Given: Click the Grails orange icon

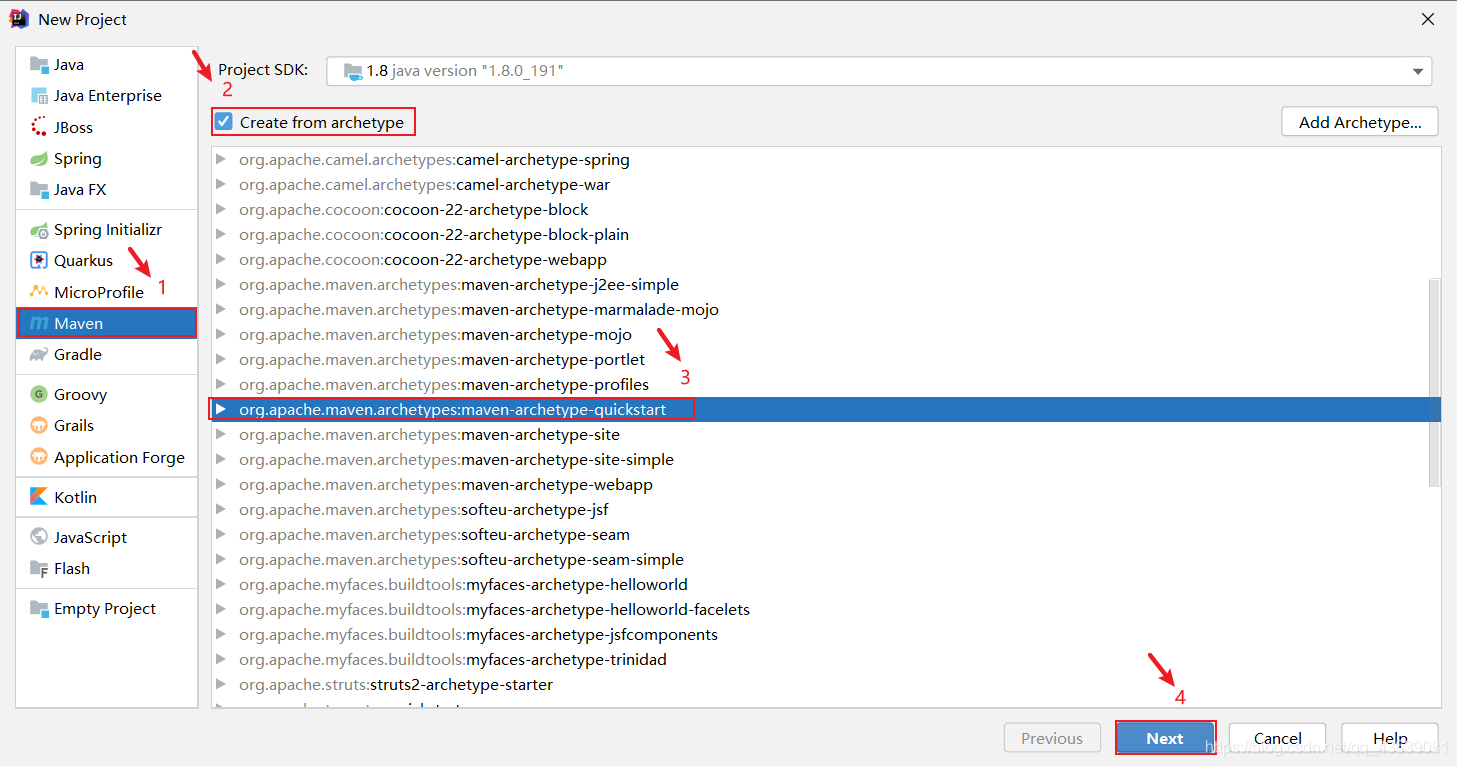Looking at the screenshot, I should (x=39, y=426).
